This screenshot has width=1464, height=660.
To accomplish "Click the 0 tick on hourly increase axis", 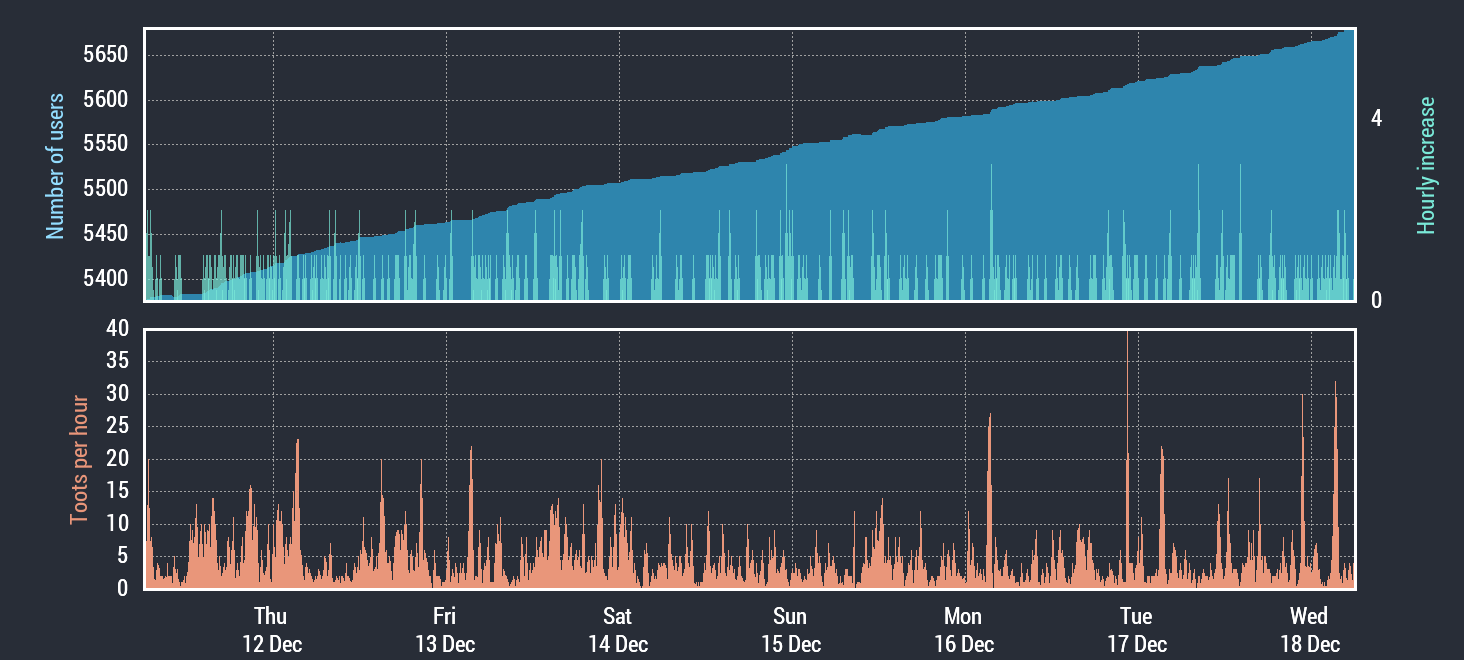I will pyautogui.click(x=1376, y=300).
